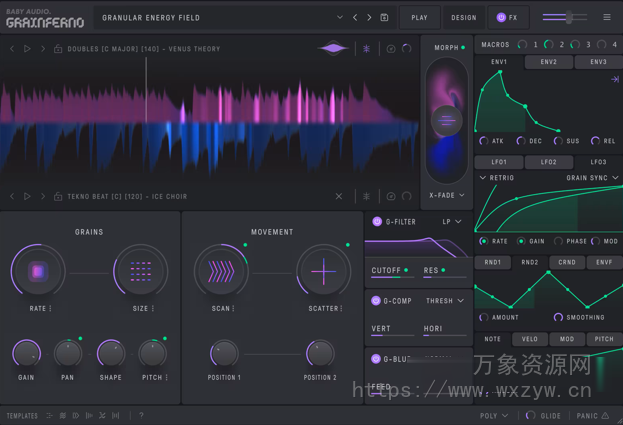Image resolution: width=623 pixels, height=425 pixels.
Task: Select the VELO modulation source tab
Action: pos(530,339)
